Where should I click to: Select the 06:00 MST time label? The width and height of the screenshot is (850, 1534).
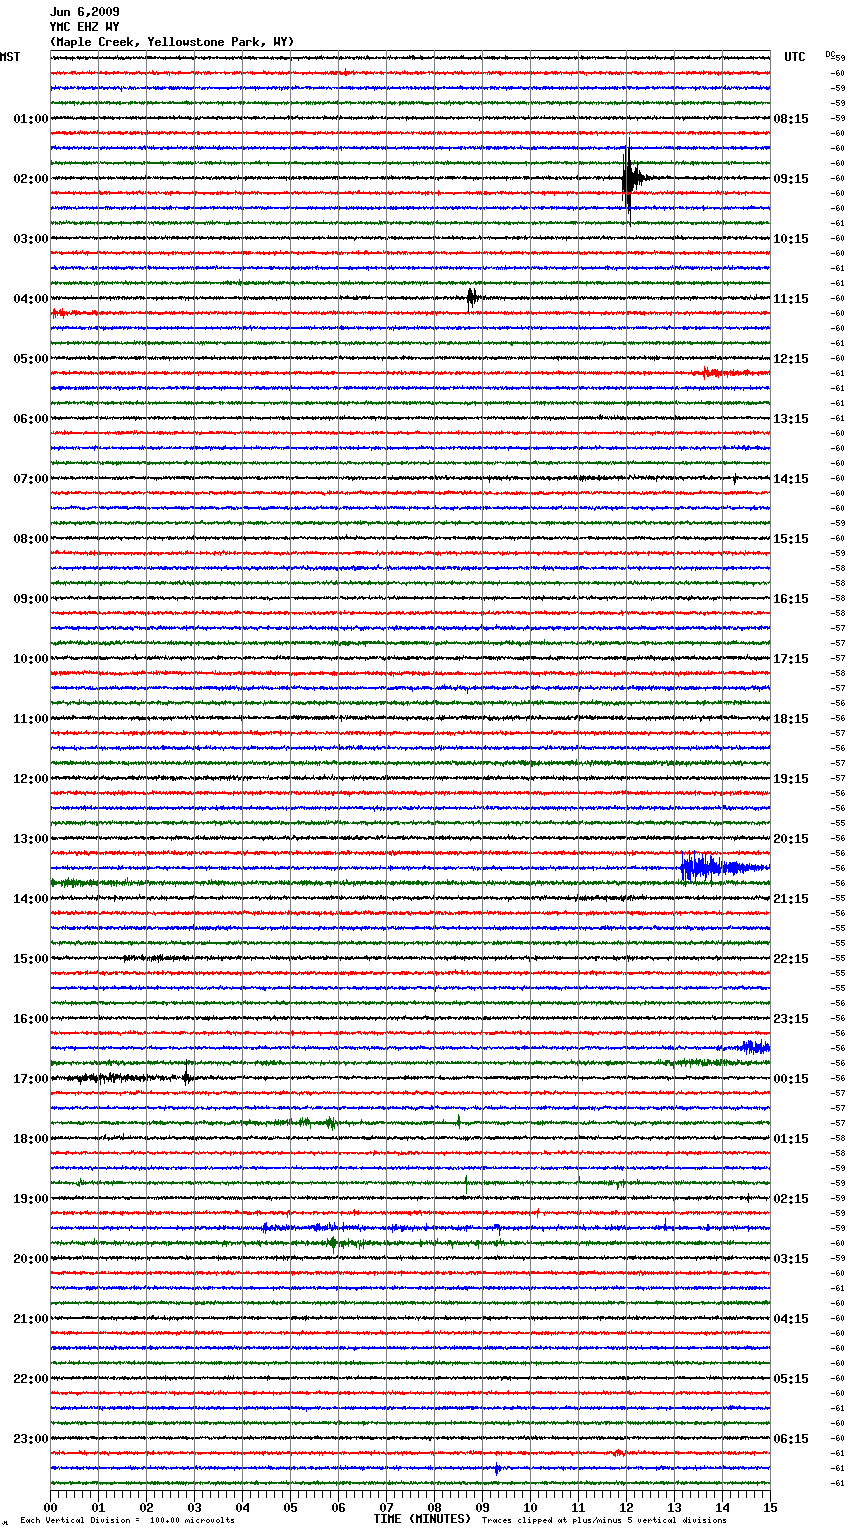click(x=31, y=419)
